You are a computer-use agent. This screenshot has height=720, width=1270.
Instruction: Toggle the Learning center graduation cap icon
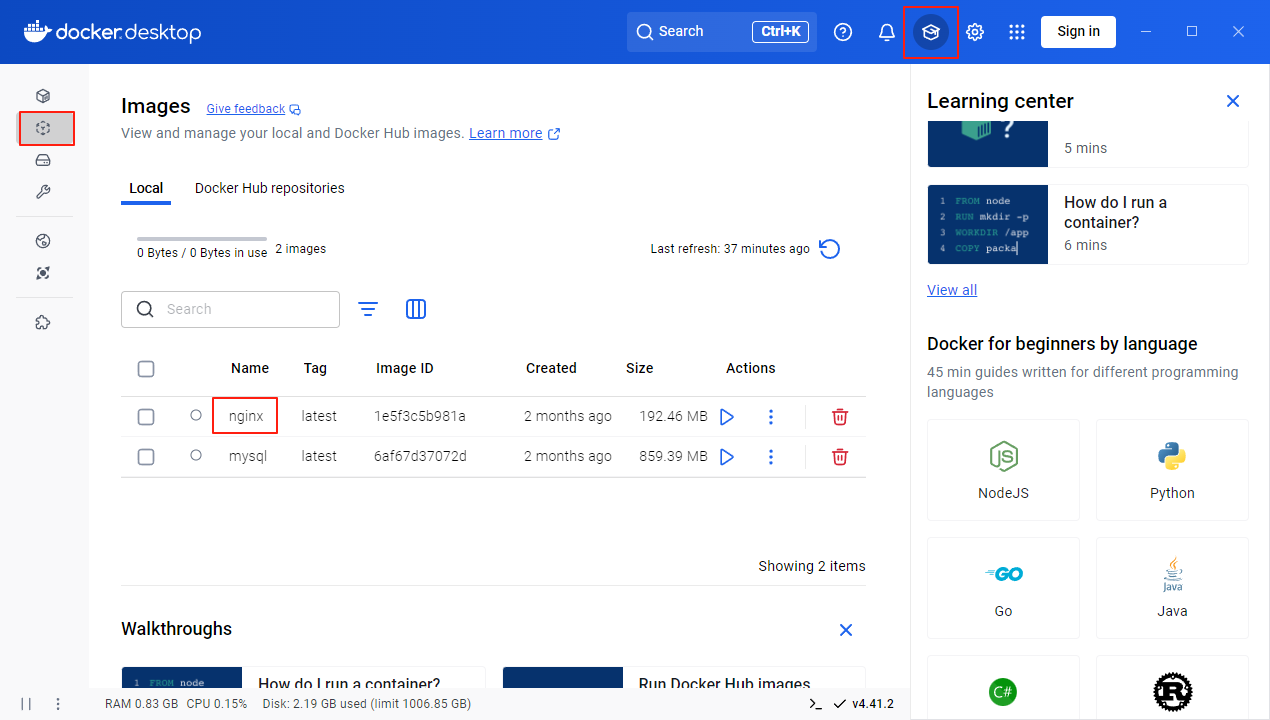click(931, 32)
